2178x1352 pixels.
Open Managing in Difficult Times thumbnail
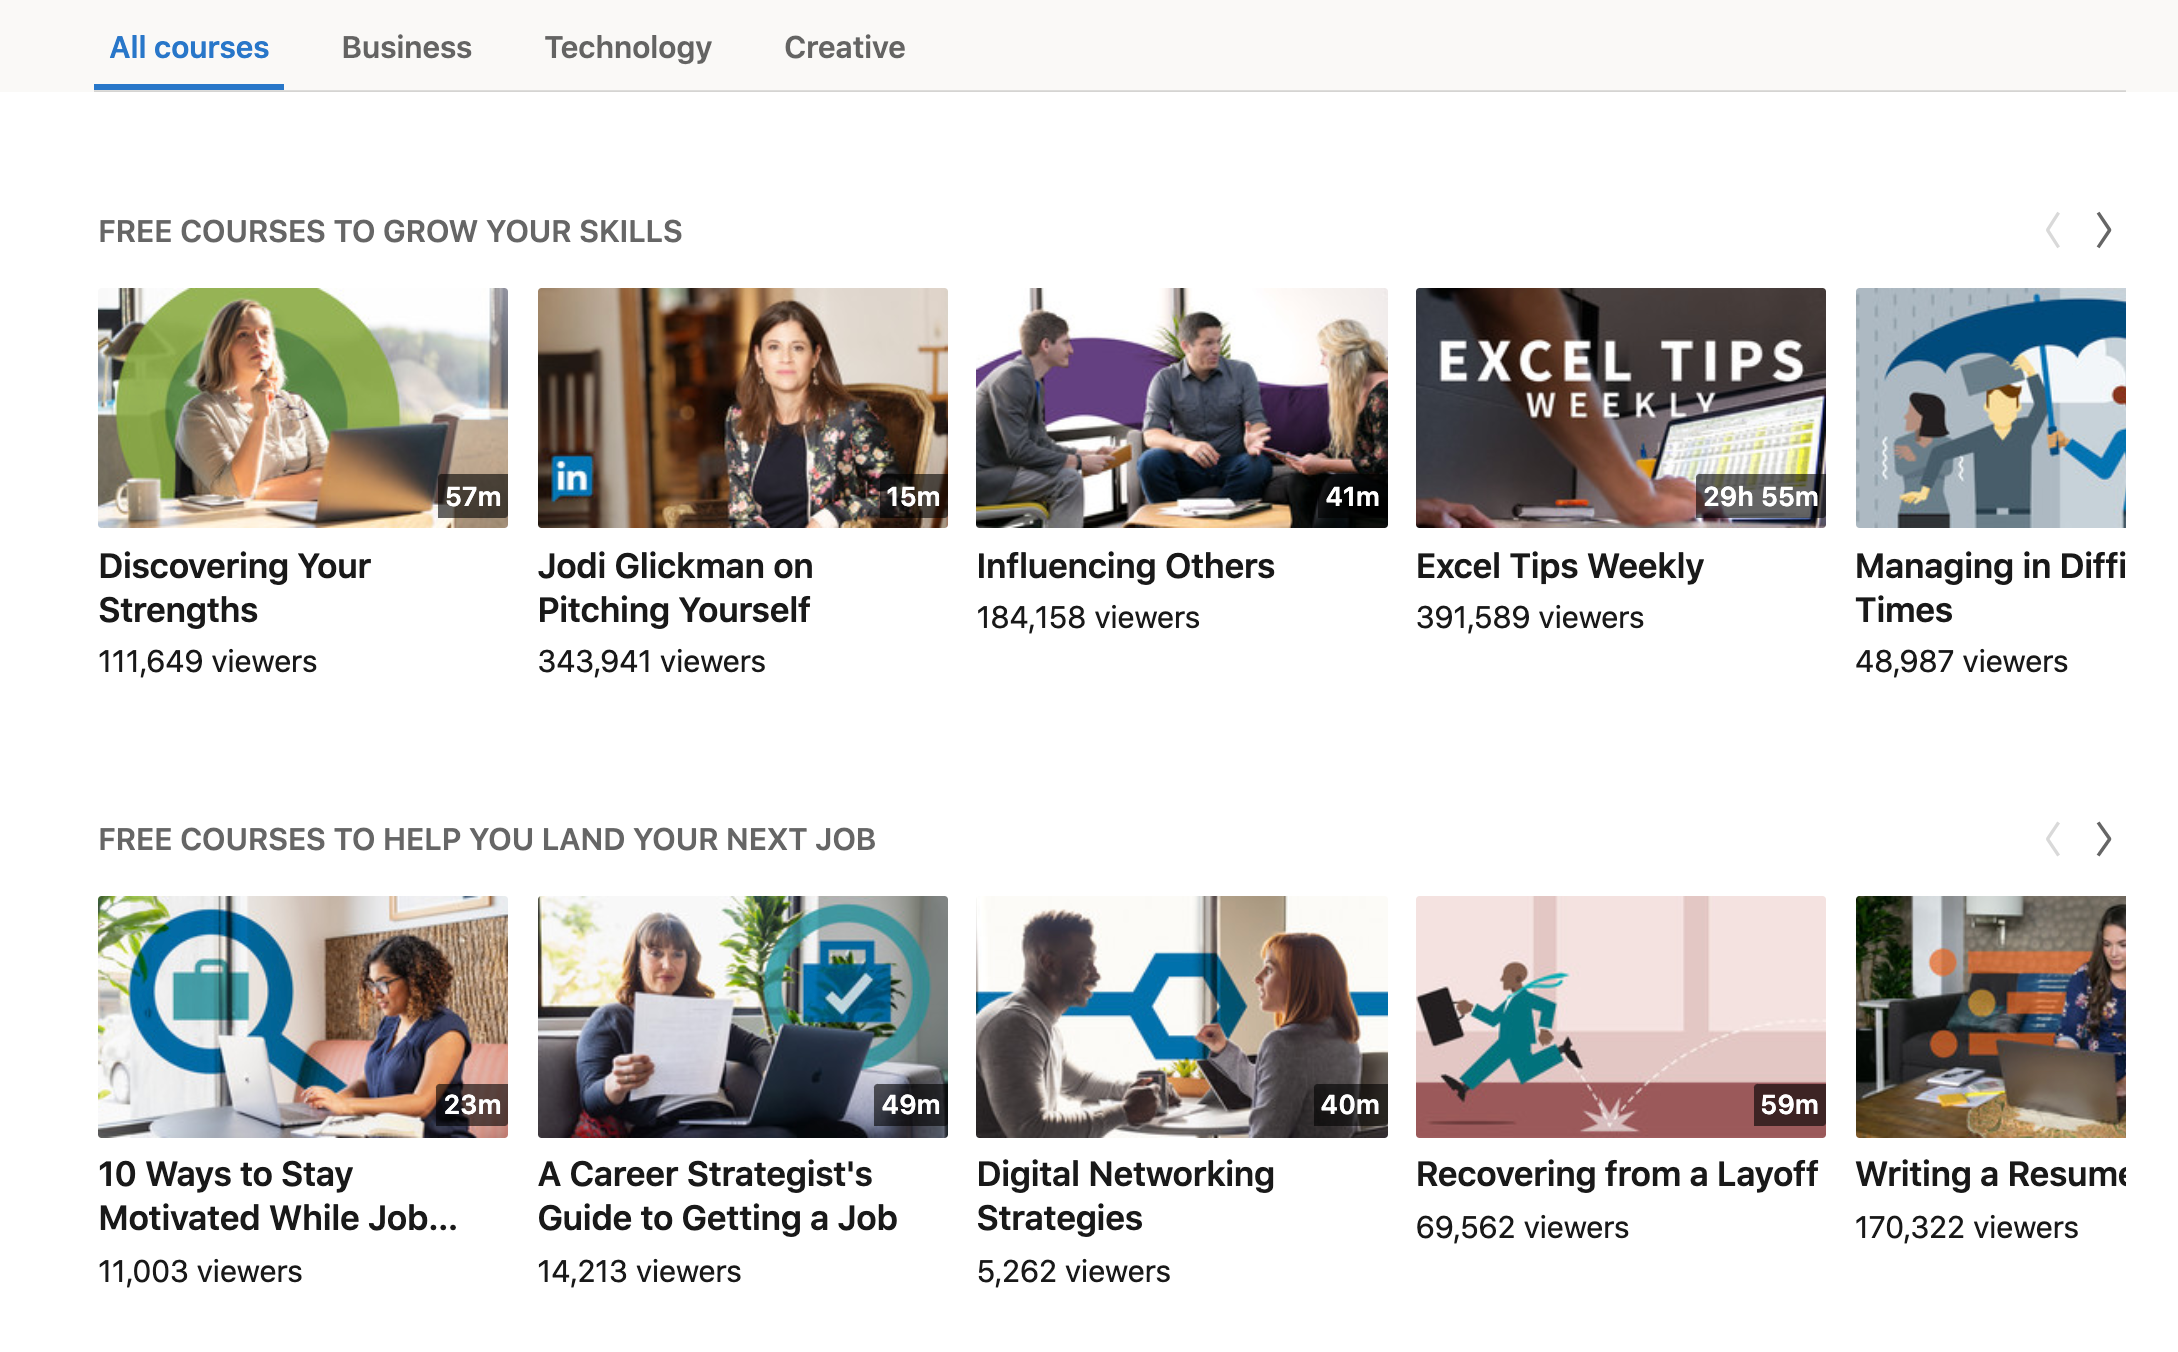click(1990, 407)
